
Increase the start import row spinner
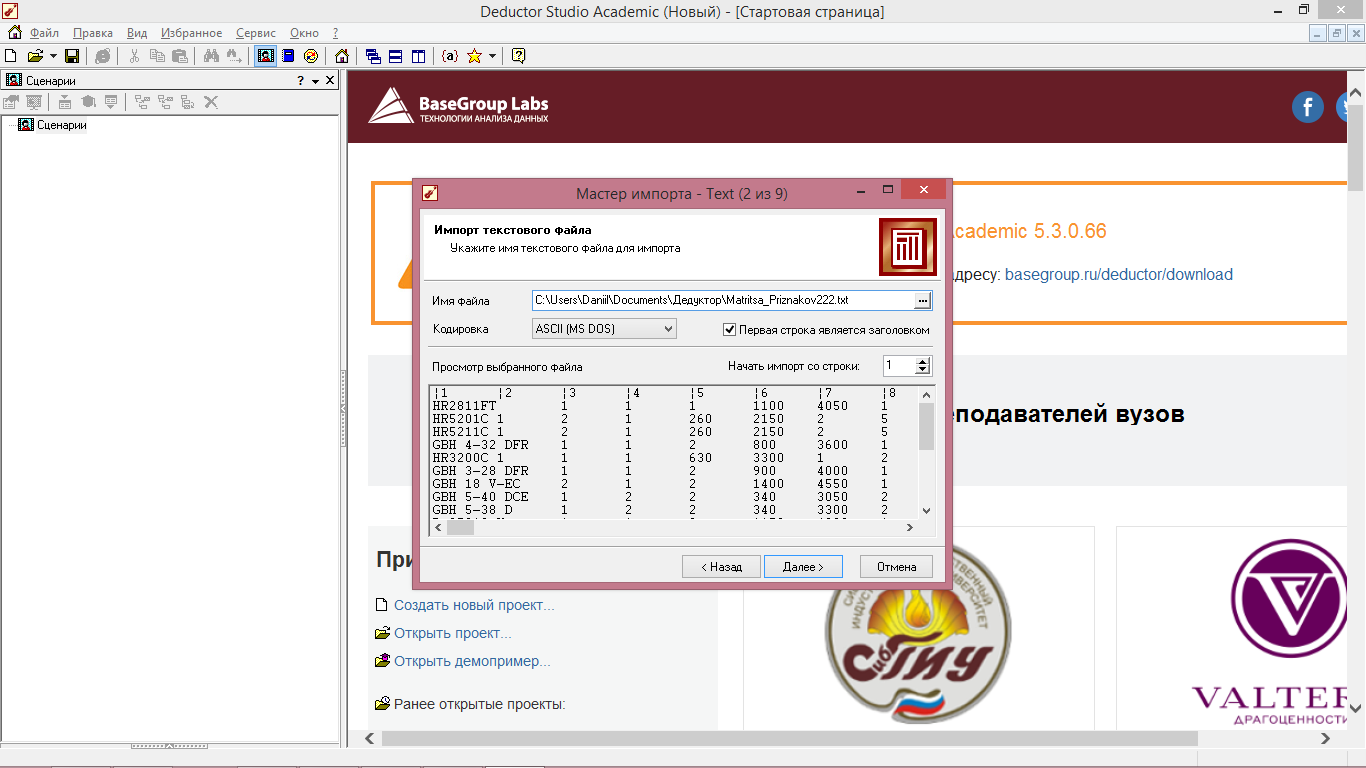(x=923, y=362)
